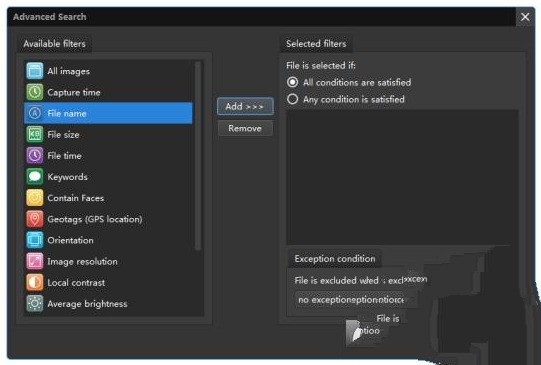Image resolution: width=541 pixels, height=365 pixels.
Task: Click the Keywords speech bubble icon
Action: tap(35, 177)
